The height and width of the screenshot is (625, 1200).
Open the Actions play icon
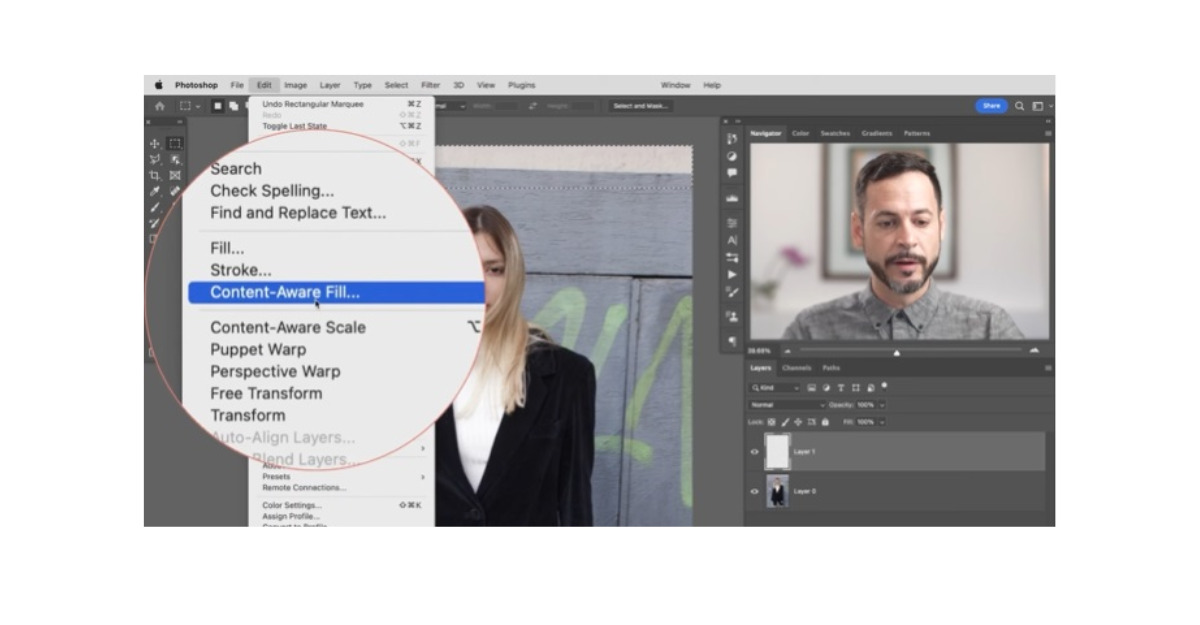coord(732,275)
